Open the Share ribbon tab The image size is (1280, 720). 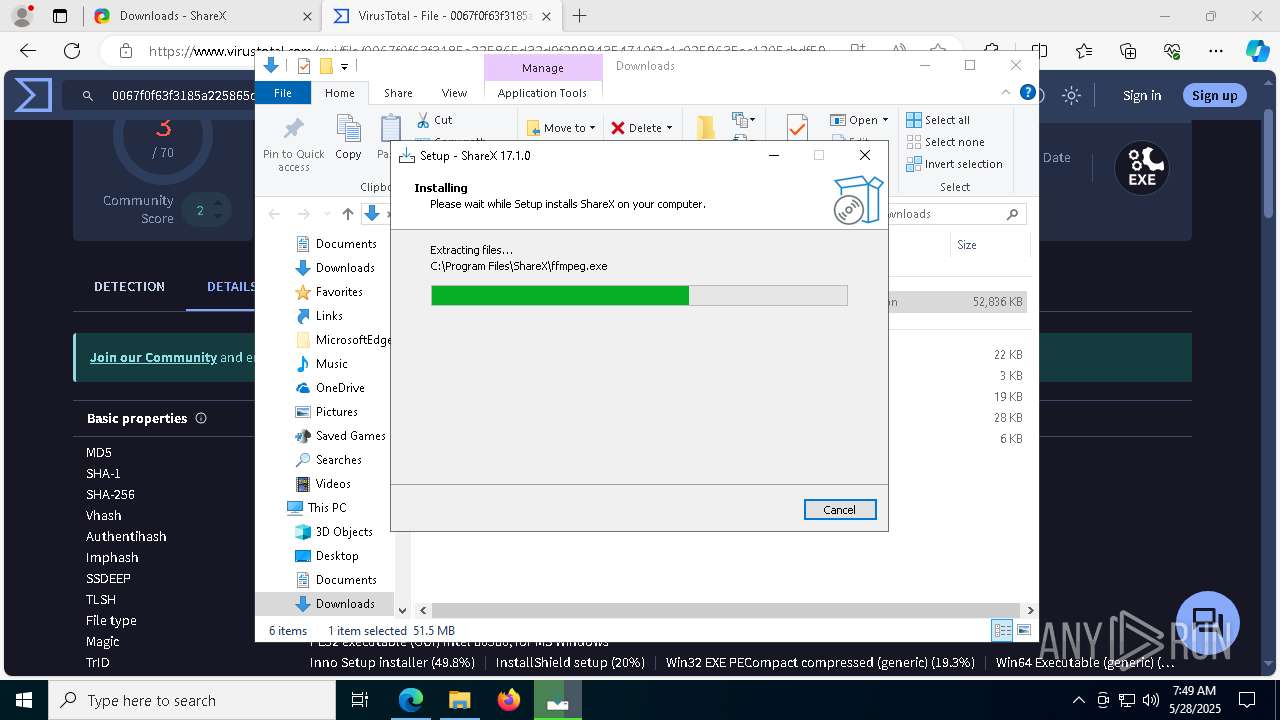[x=398, y=92]
